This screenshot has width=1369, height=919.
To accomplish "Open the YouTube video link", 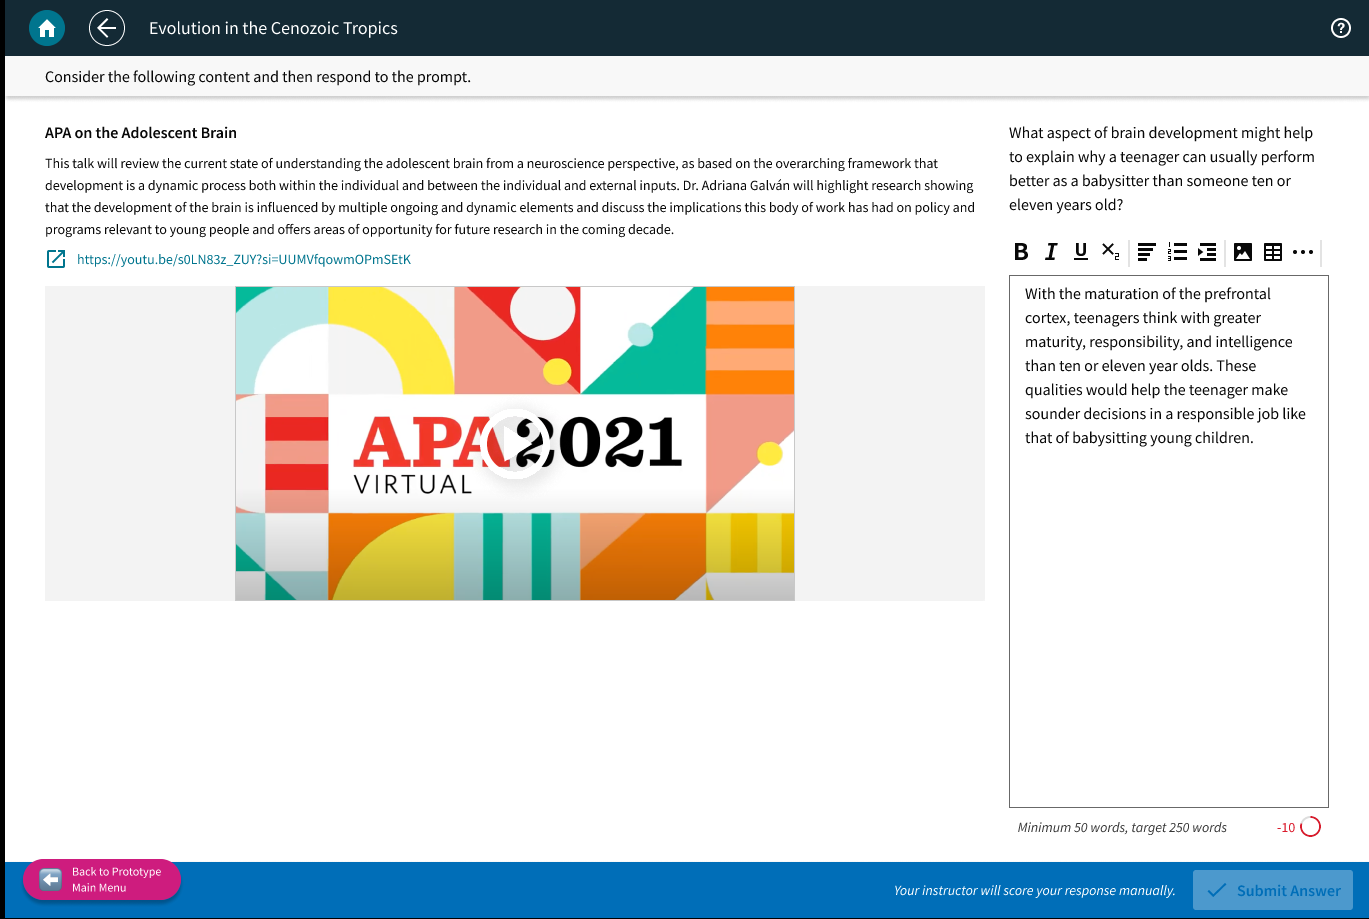I will pyautogui.click(x=243, y=259).
